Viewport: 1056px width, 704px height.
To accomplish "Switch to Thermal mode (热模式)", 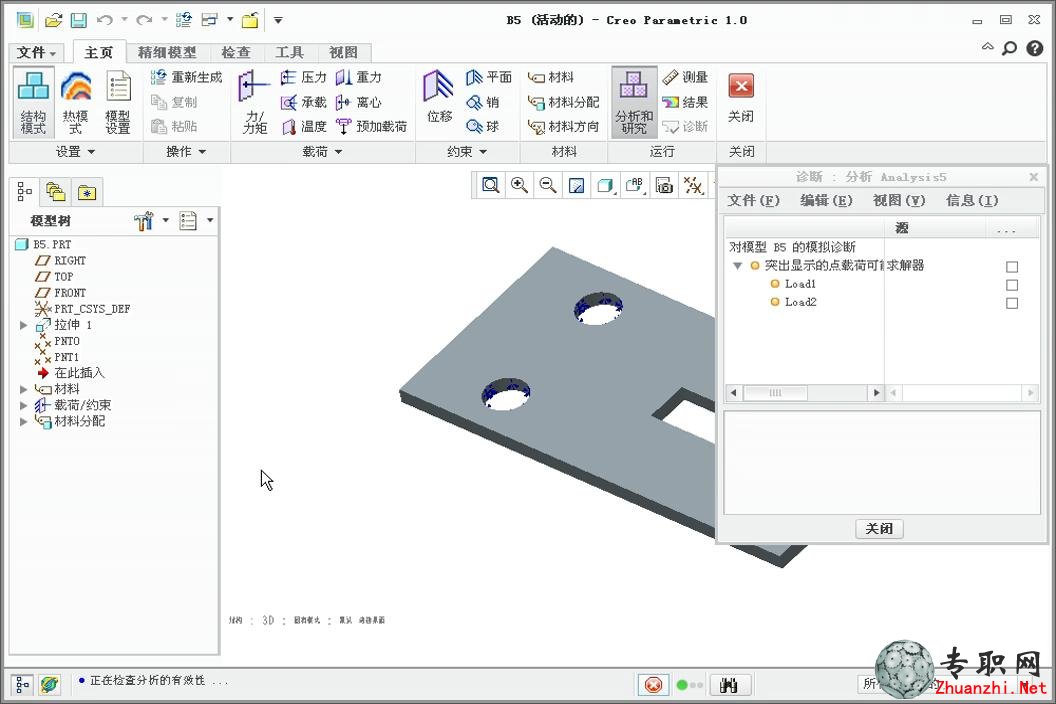I will click(75, 102).
